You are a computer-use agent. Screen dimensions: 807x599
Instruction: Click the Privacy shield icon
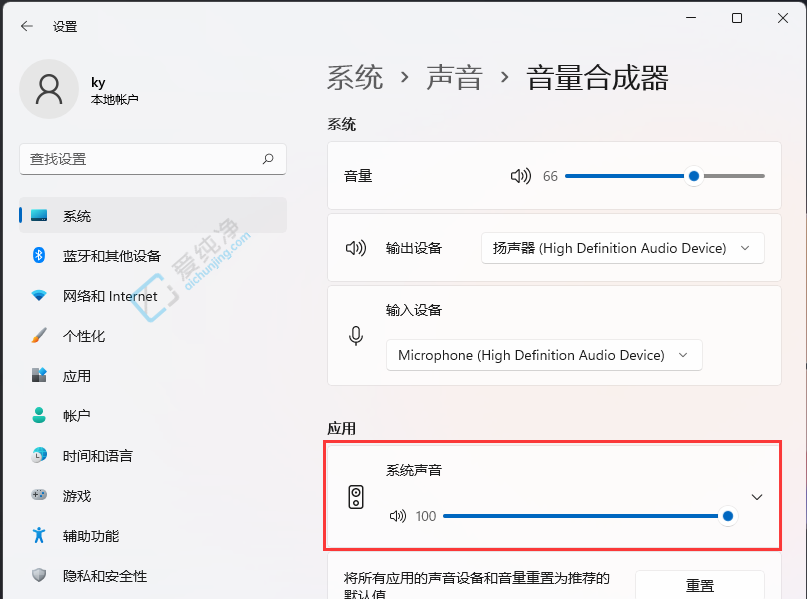(x=39, y=575)
